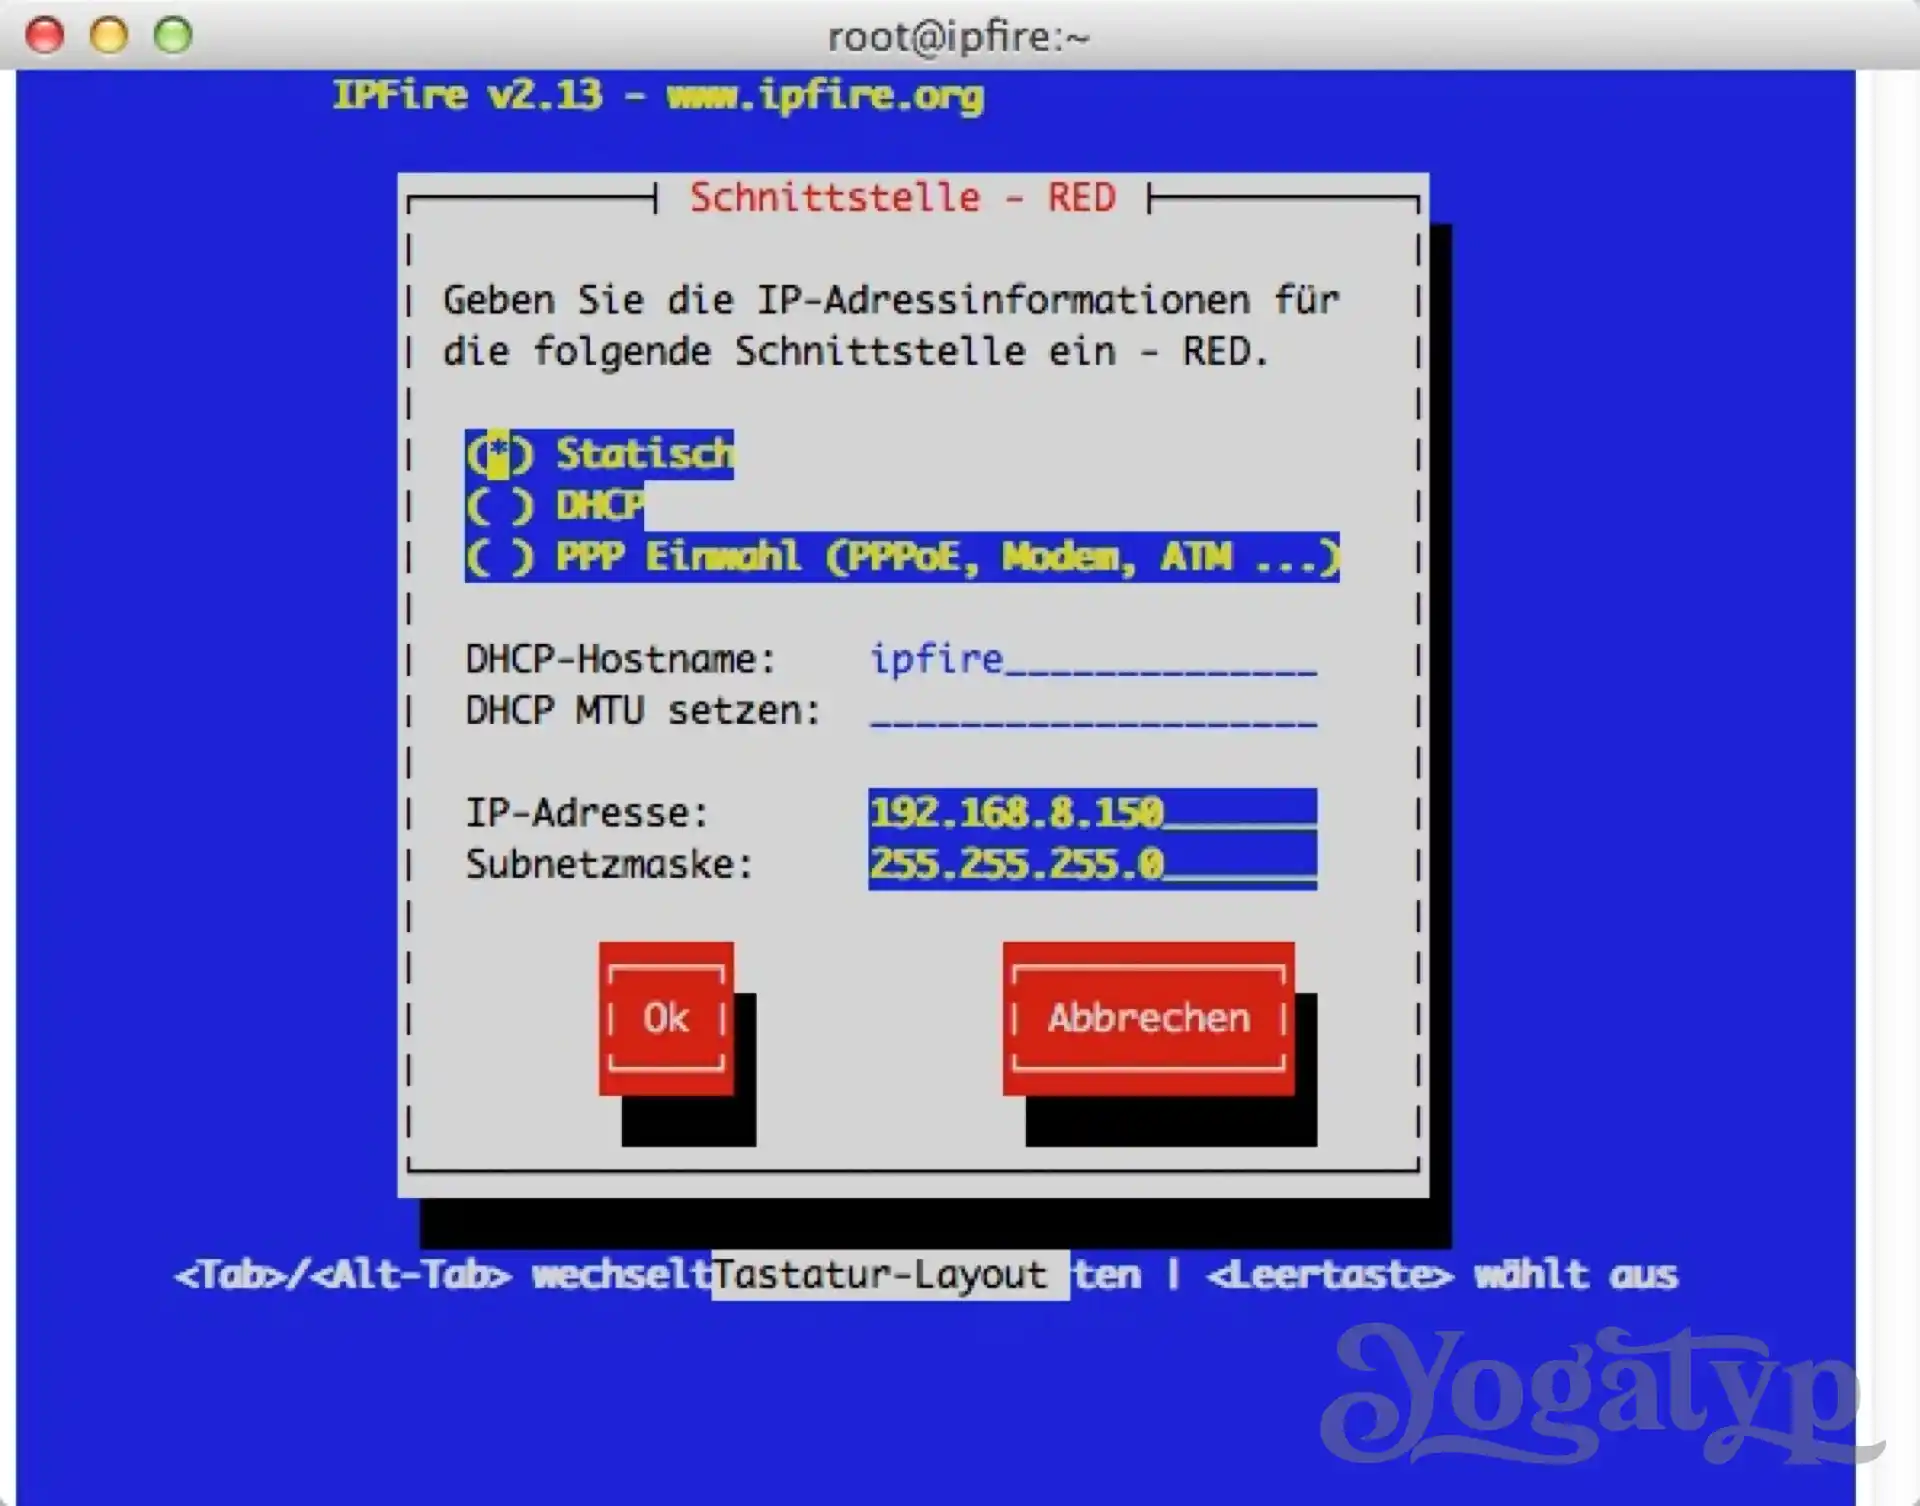Minimize the window with the yellow button
This screenshot has height=1506, width=1920.
coord(109,35)
